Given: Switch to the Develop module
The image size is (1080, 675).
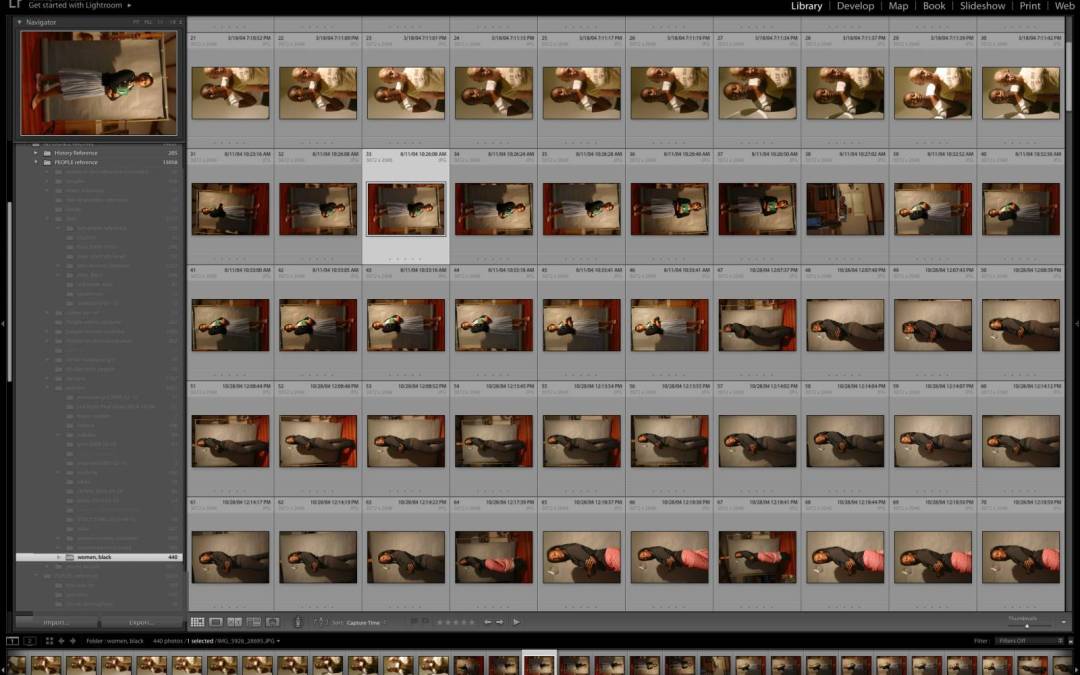Looking at the screenshot, I should (855, 6).
